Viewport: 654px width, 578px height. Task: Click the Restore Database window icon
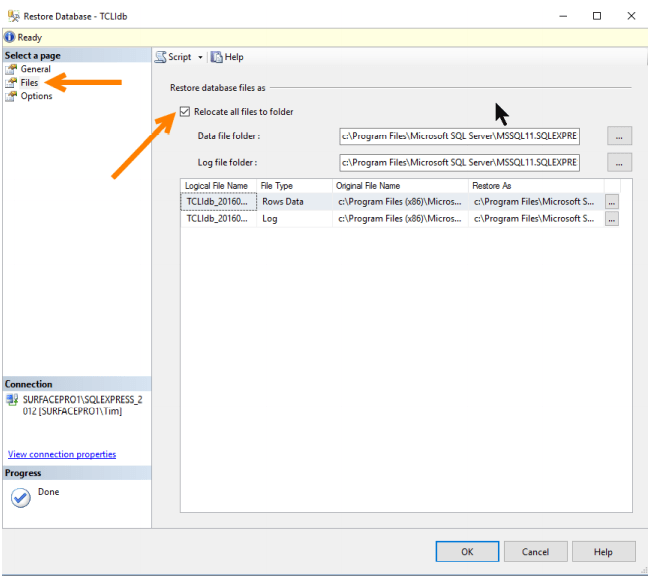click(x=12, y=15)
